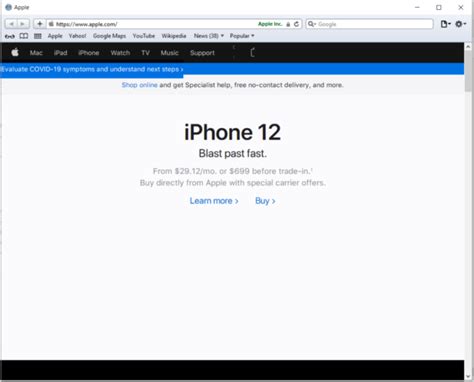Click the vertical scrollbar thumb
474x382 pixels.
tap(469, 71)
